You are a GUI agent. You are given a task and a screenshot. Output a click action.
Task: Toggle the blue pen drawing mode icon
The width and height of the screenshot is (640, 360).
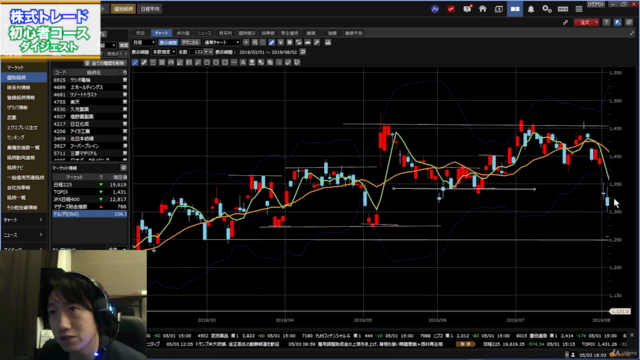click(271, 42)
